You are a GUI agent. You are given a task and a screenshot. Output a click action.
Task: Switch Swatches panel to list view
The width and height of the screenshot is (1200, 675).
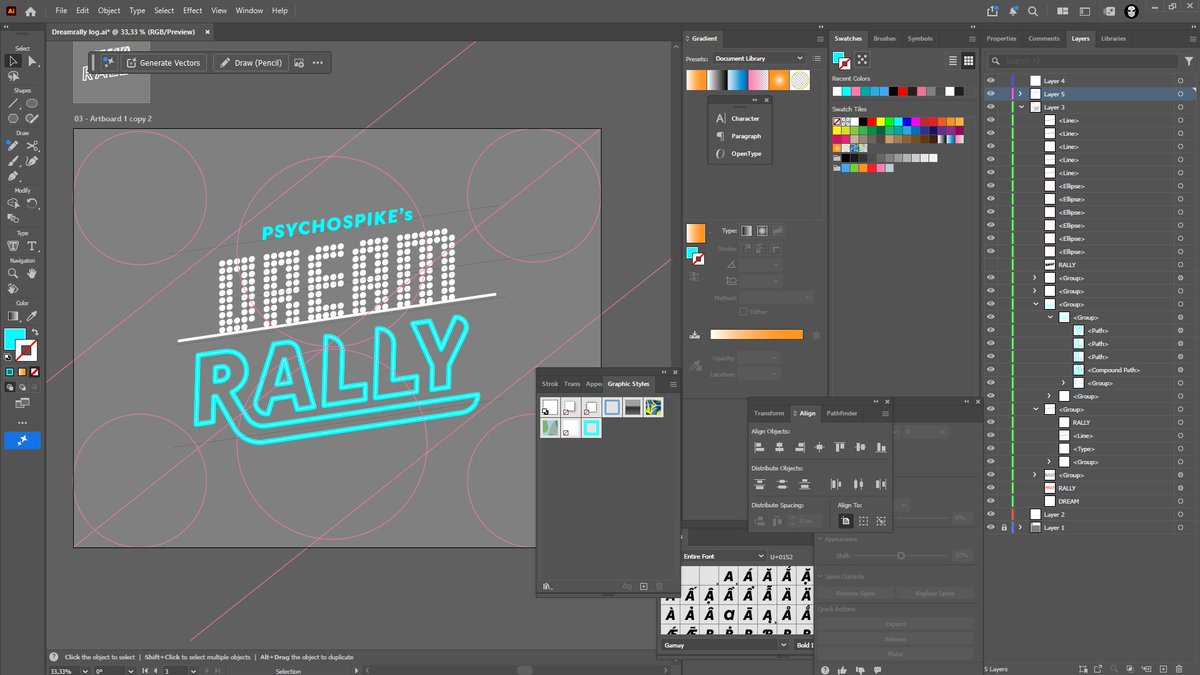click(953, 61)
